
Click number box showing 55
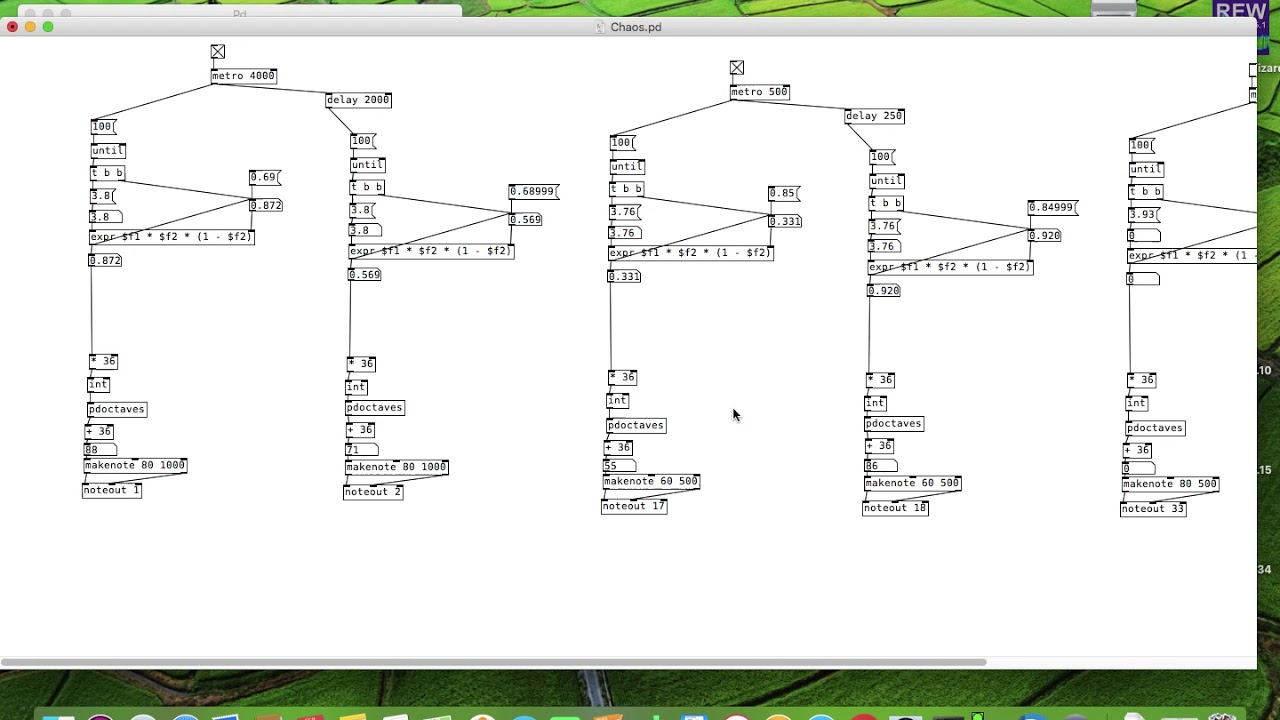[620, 466]
